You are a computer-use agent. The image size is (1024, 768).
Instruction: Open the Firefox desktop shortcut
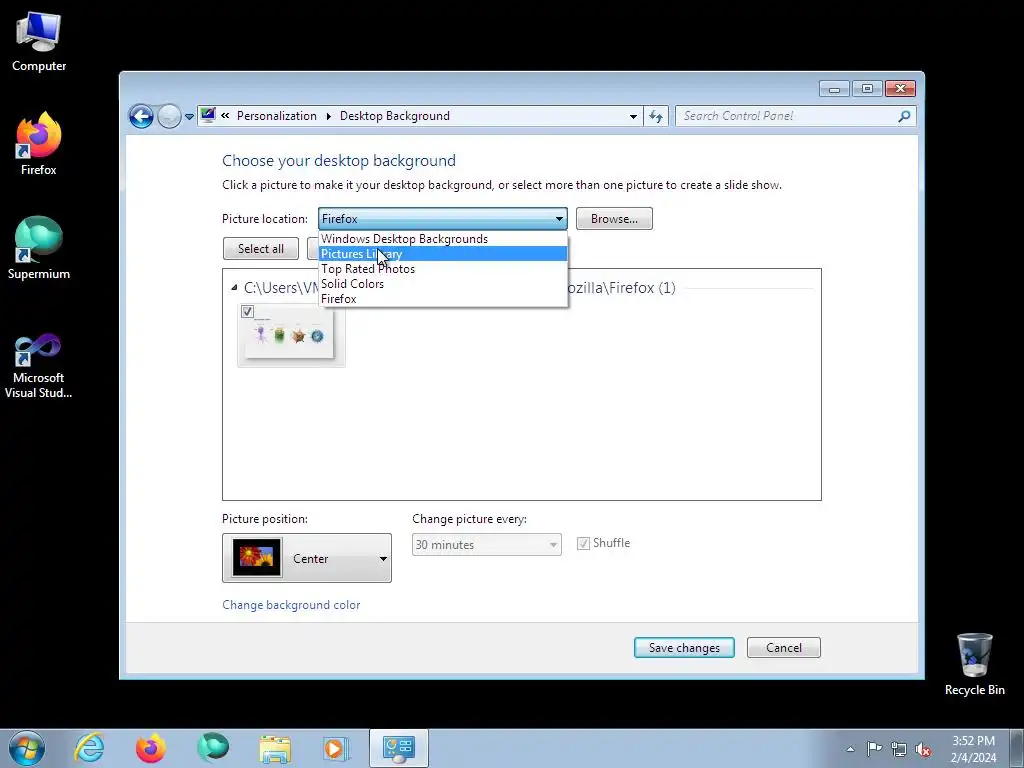(x=39, y=144)
